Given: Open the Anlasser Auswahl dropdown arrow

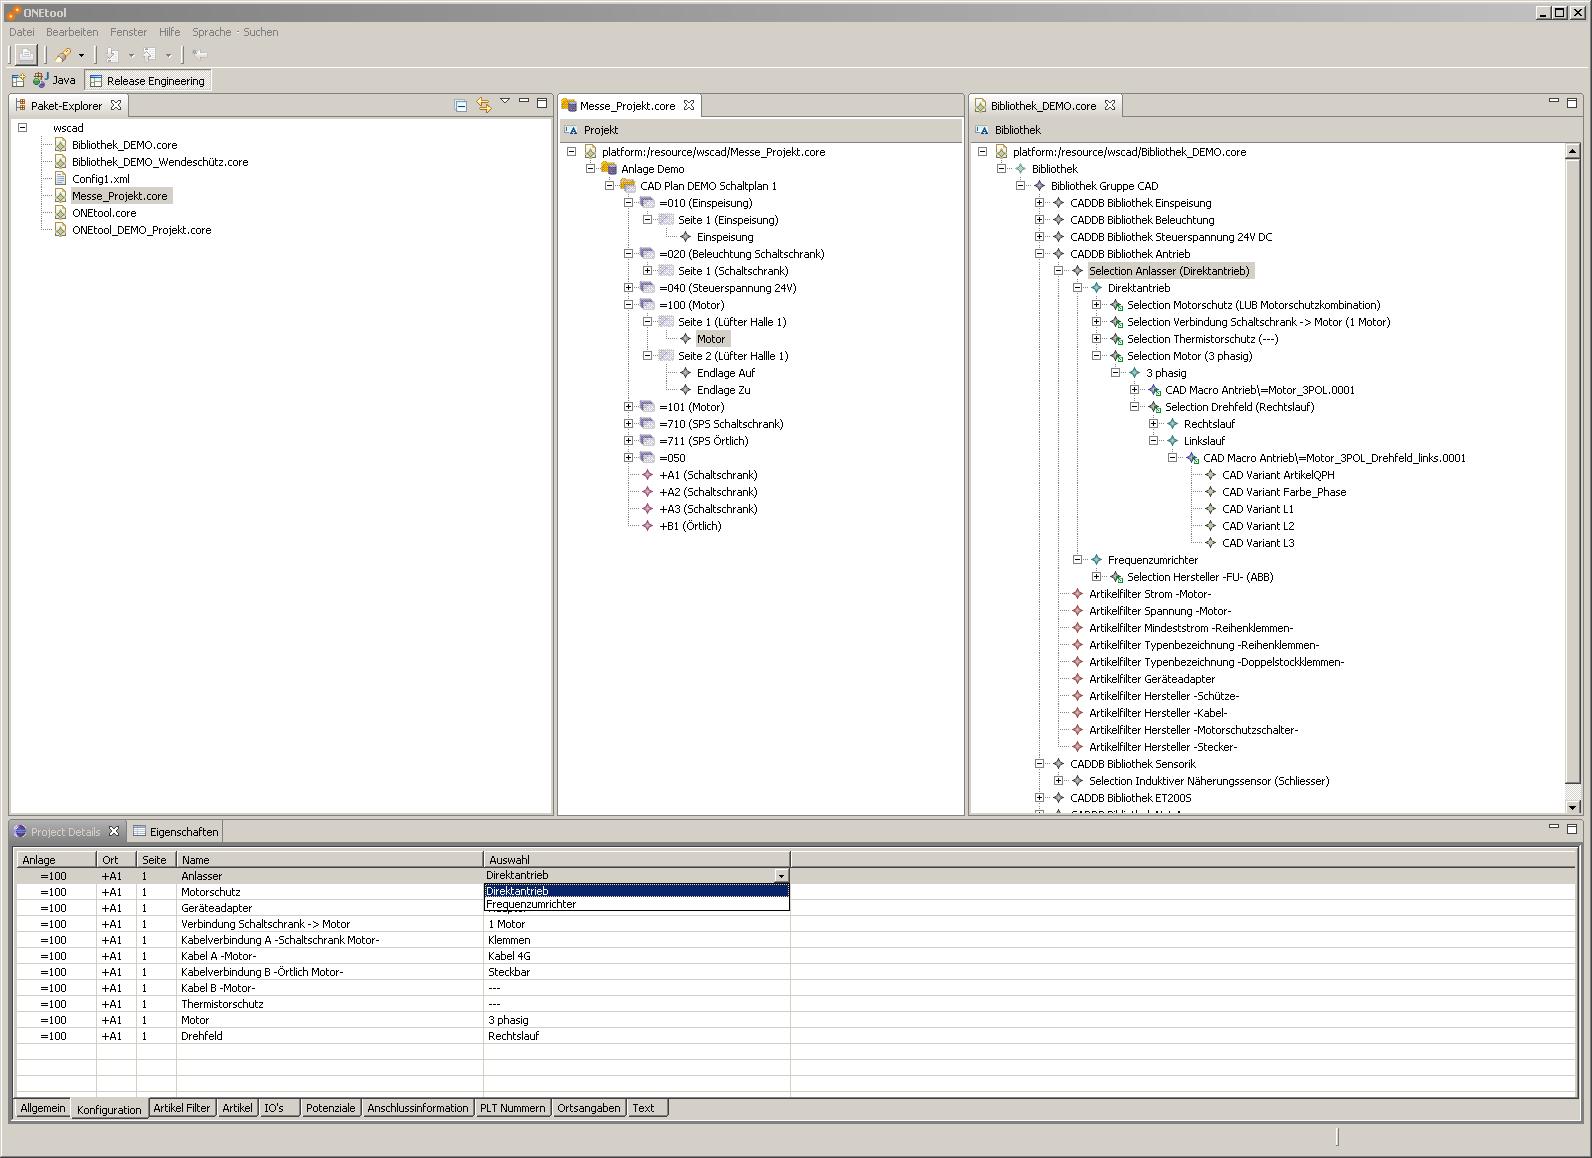Looking at the screenshot, I should [x=781, y=876].
